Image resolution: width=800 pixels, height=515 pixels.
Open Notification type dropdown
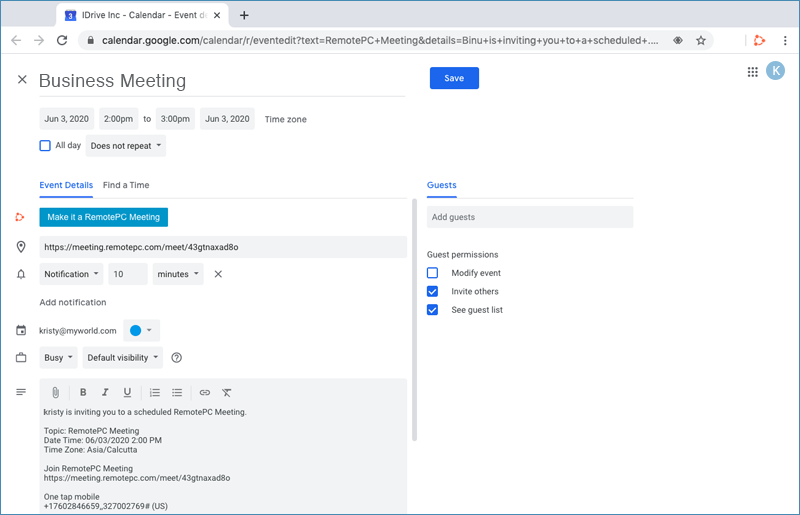(x=71, y=274)
